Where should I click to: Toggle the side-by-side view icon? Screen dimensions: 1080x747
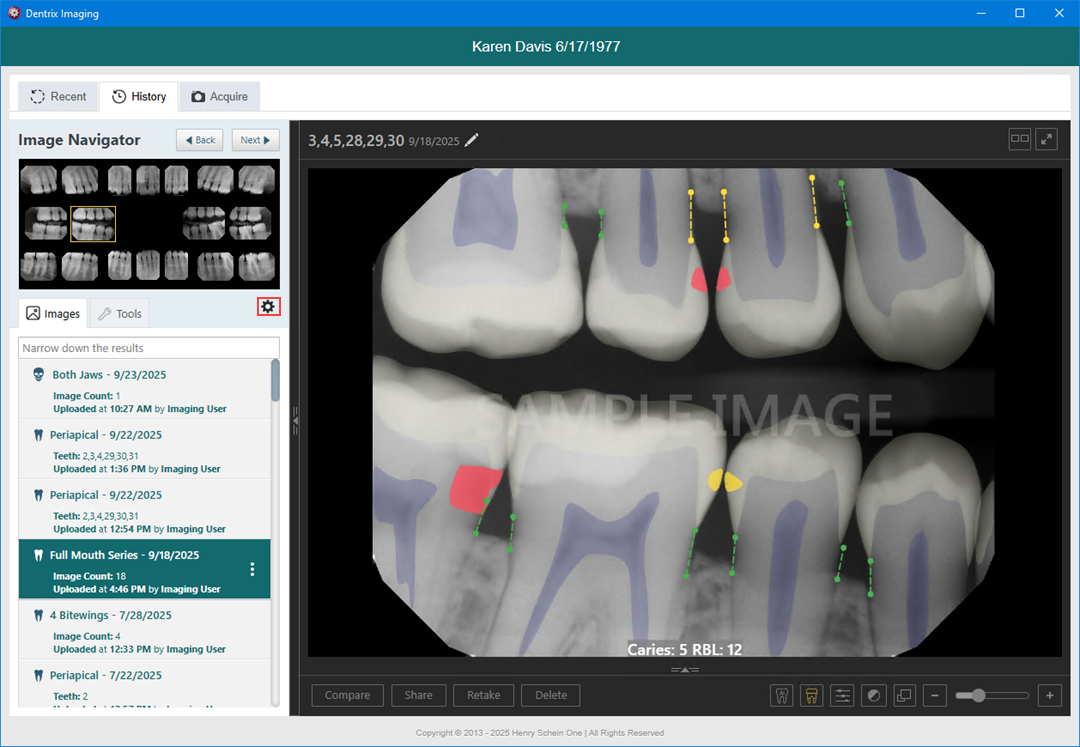(1019, 140)
